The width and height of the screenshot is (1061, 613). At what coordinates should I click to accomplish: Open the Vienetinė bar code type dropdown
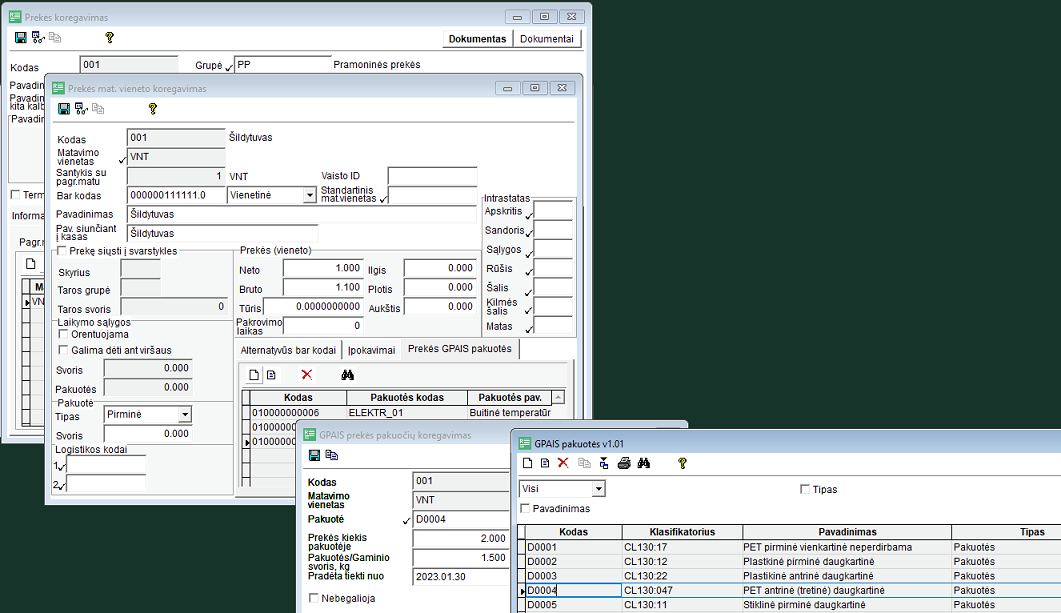pos(309,196)
